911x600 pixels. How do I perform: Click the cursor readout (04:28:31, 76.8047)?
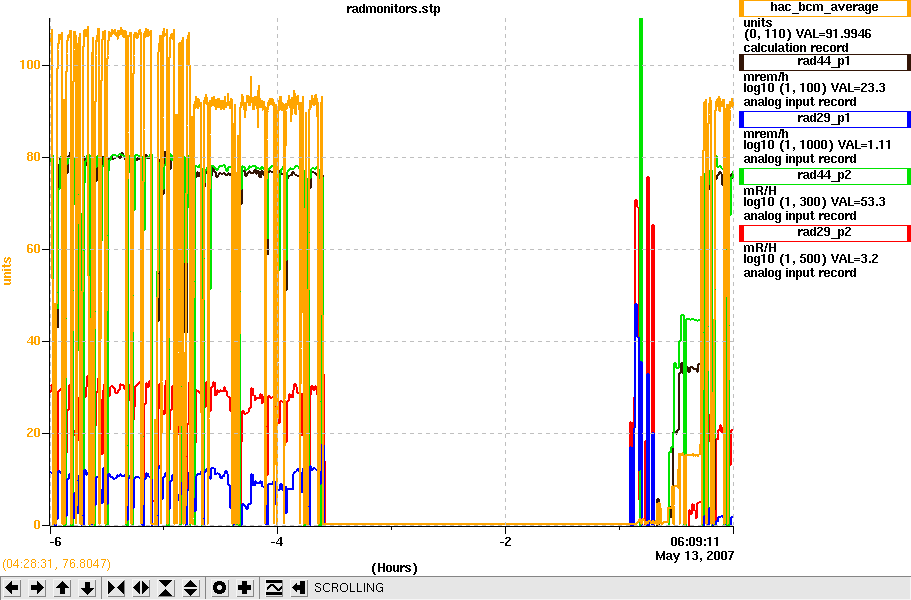(56, 563)
